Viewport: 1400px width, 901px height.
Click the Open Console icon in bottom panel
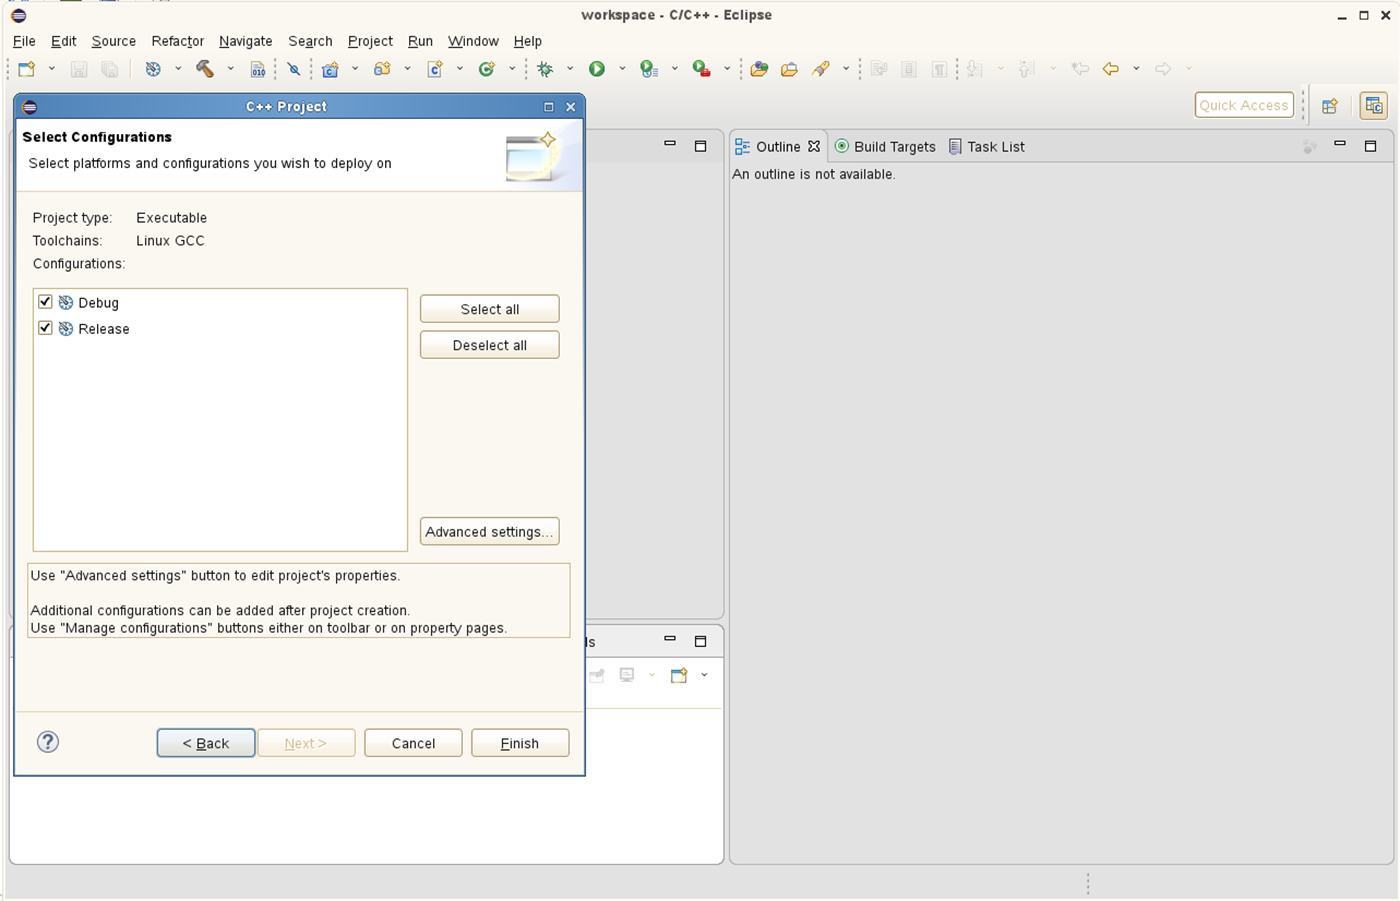tap(679, 675)
